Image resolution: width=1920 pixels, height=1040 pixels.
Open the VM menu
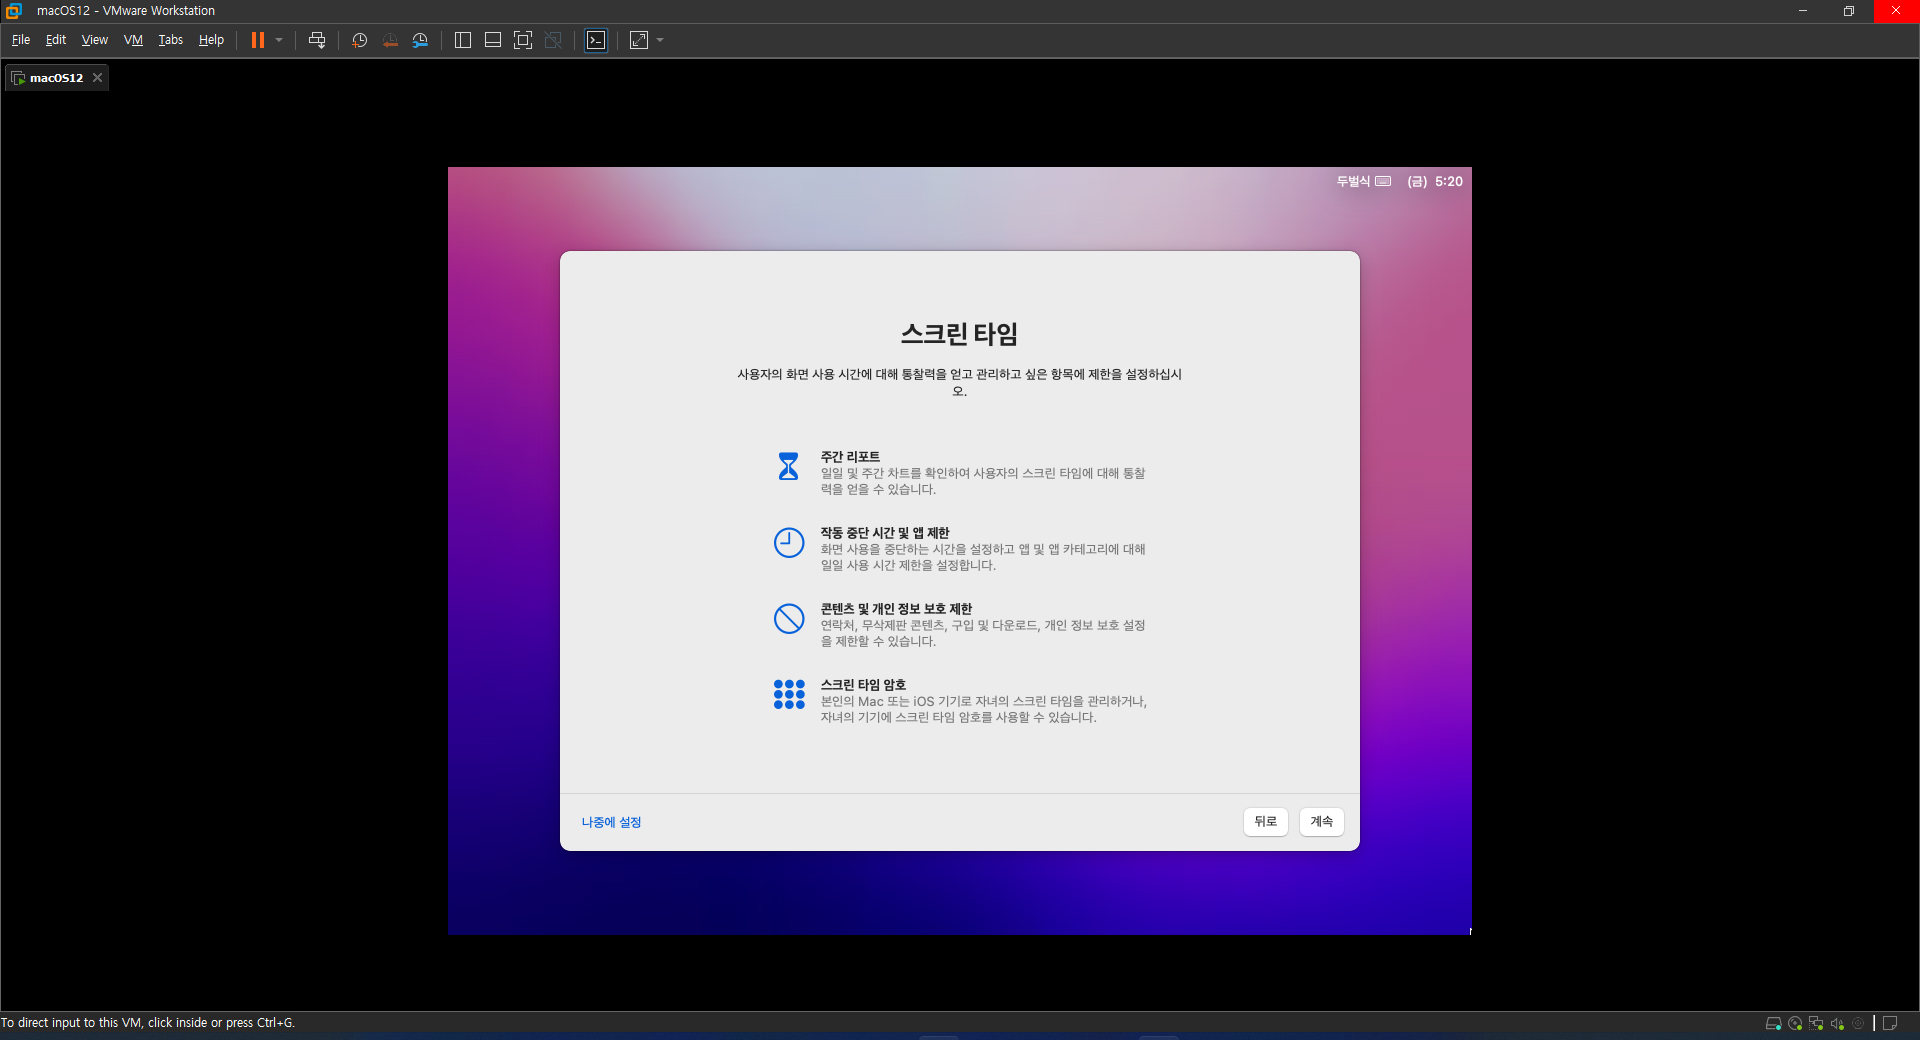pyautogui.click(x=133, y=40)
